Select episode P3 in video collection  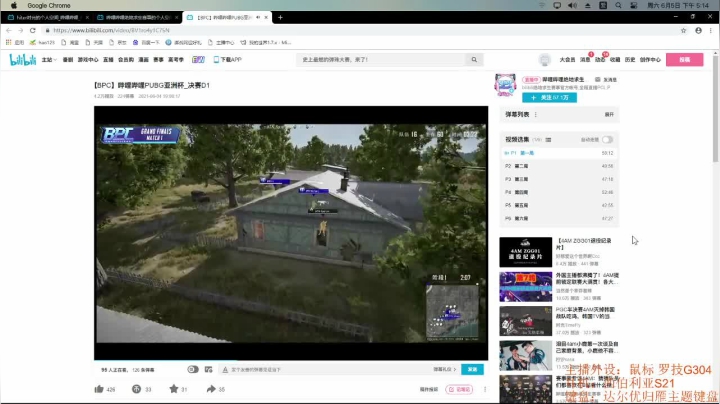(559, 180)
